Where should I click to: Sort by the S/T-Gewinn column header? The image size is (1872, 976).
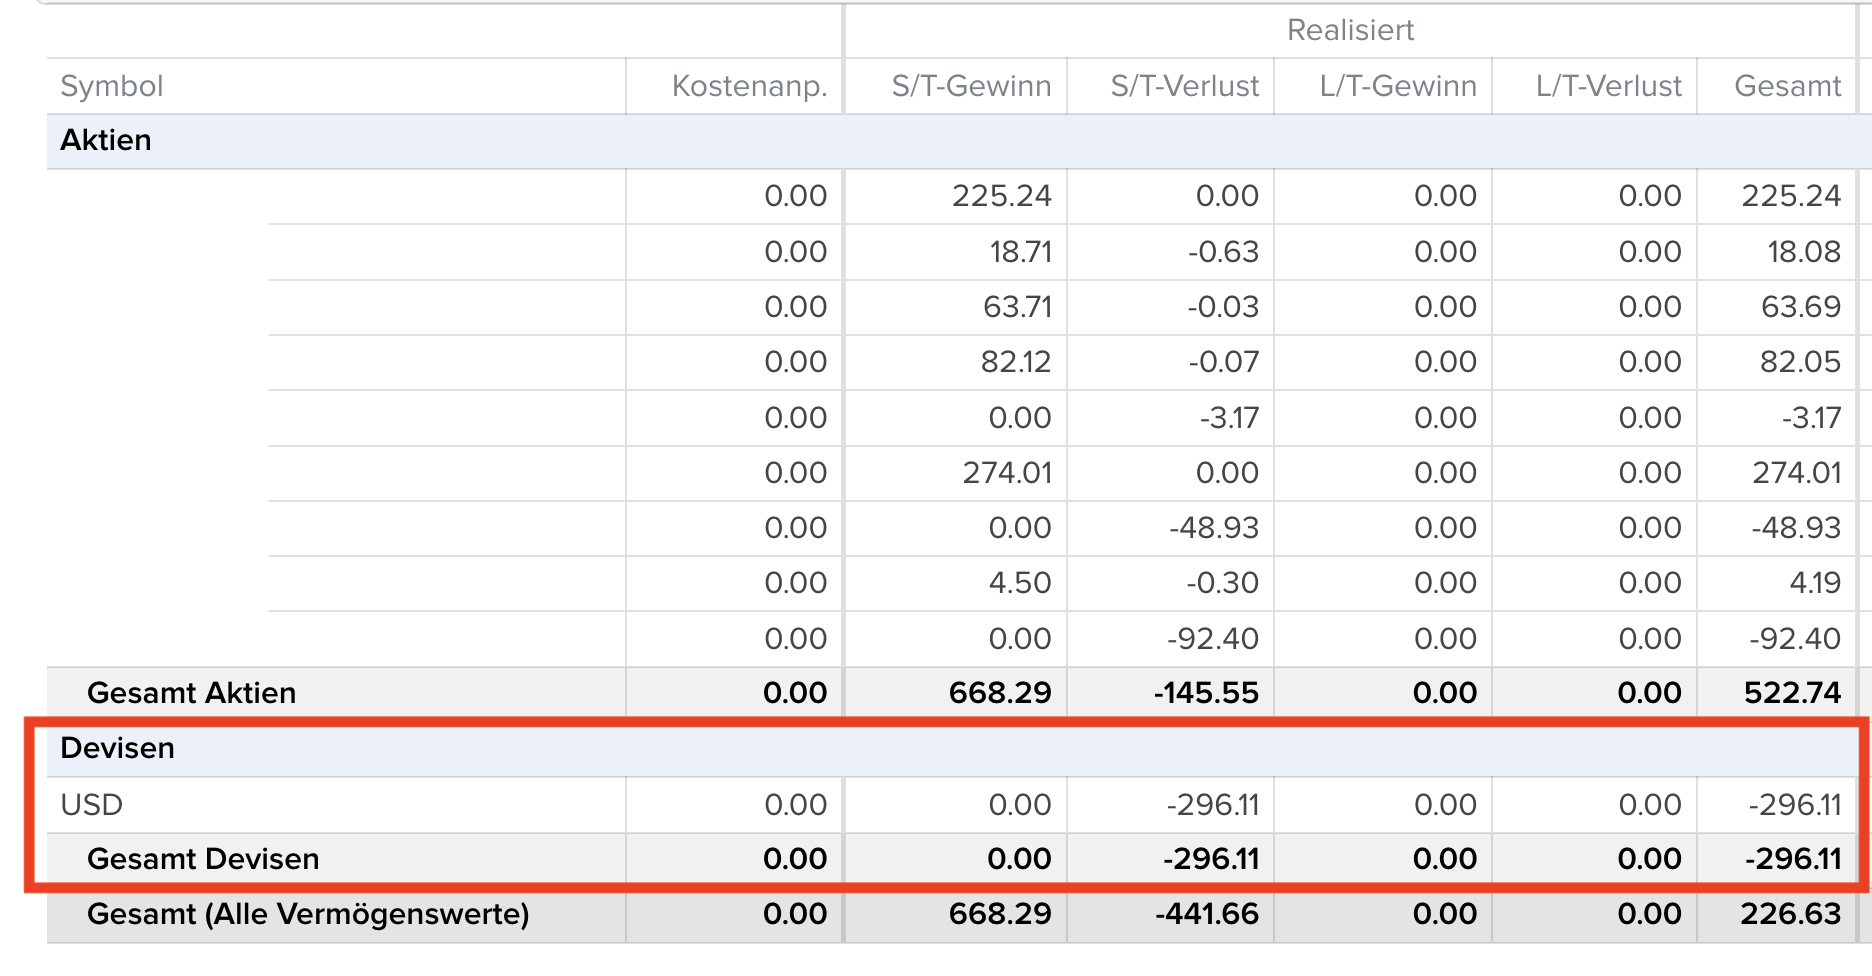click(x=971, y=86)
